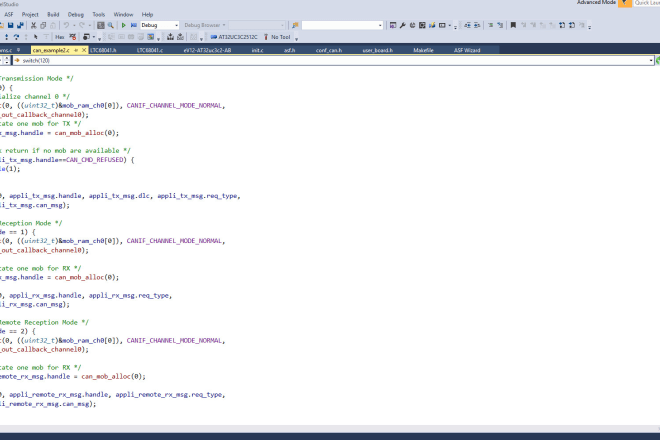The width and height of the screenshot is (660, 440).
Task: Increase the line indent
Action: 477,25
